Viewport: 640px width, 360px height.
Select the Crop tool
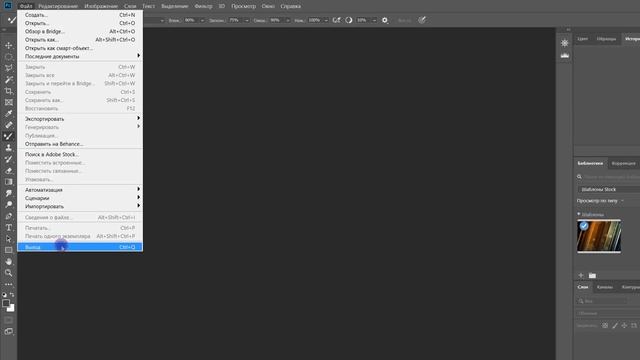(x=9, y=91)
